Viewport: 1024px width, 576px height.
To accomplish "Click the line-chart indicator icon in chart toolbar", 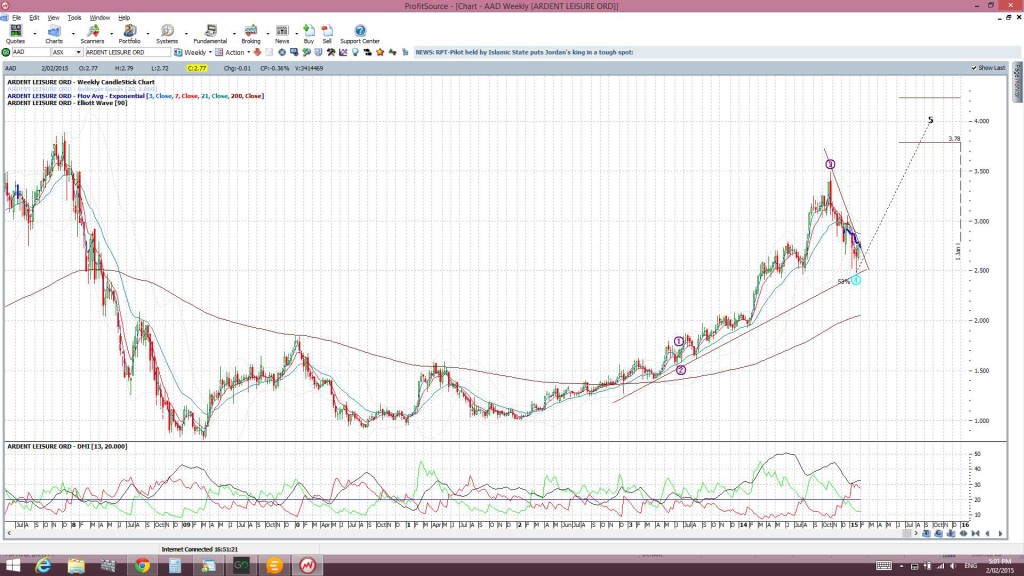I will point(343,52).
